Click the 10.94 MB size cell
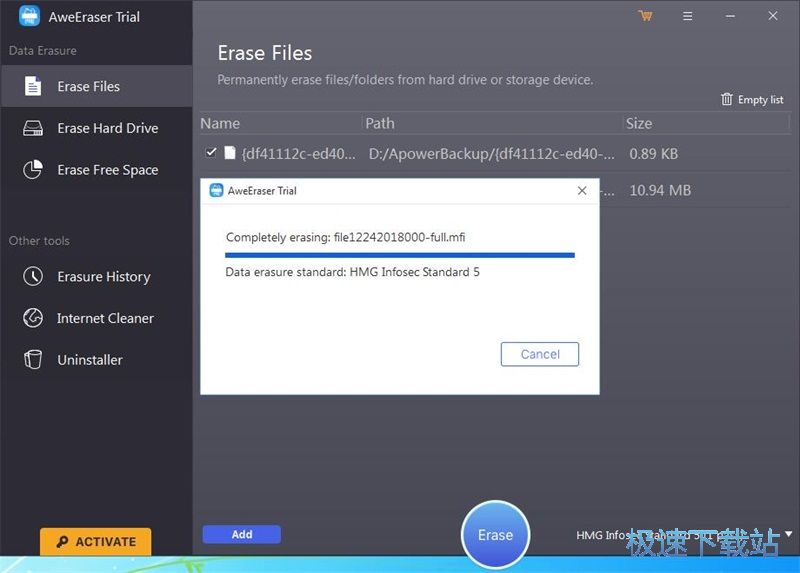800x573 pixels. coord(660,190)
